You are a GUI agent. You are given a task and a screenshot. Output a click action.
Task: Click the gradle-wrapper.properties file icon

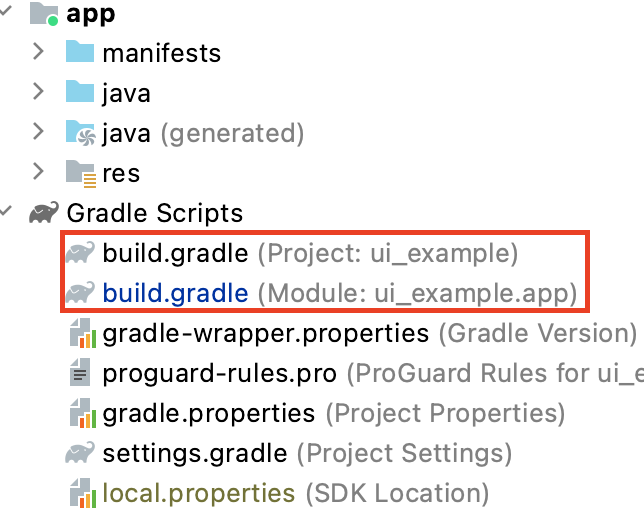point(80,333)
